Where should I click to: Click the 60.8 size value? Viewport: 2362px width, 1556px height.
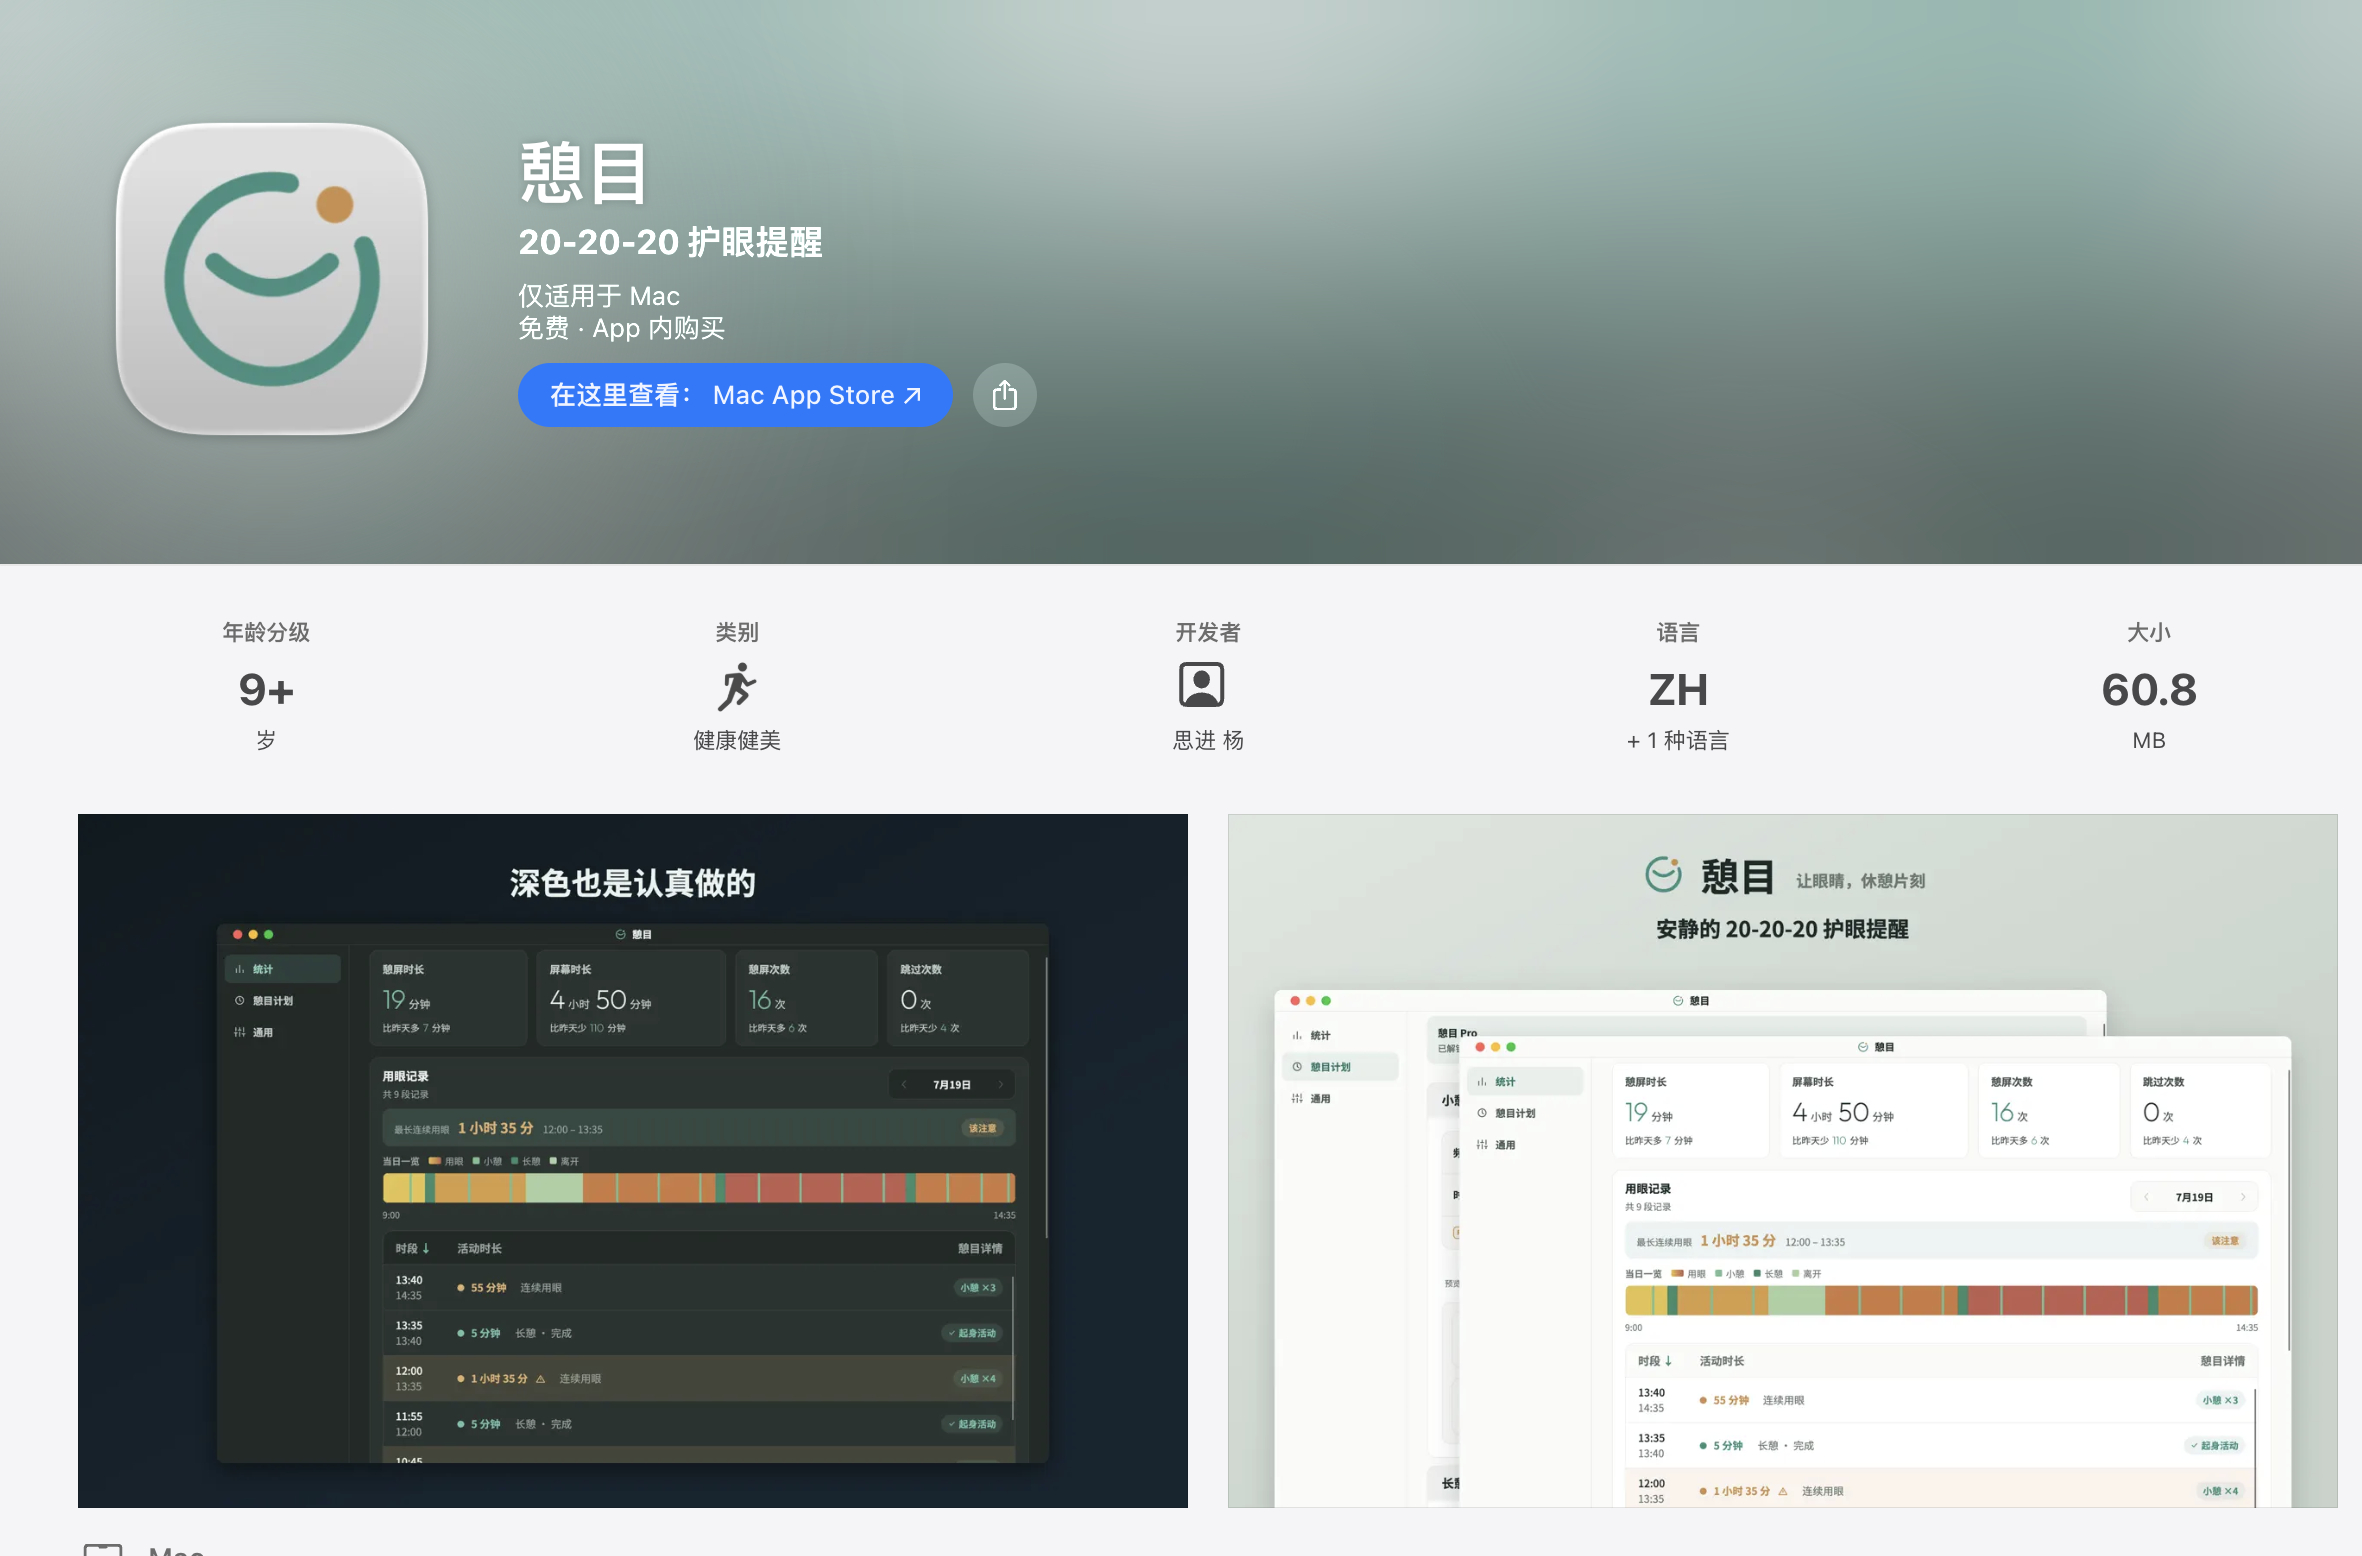2149,690
